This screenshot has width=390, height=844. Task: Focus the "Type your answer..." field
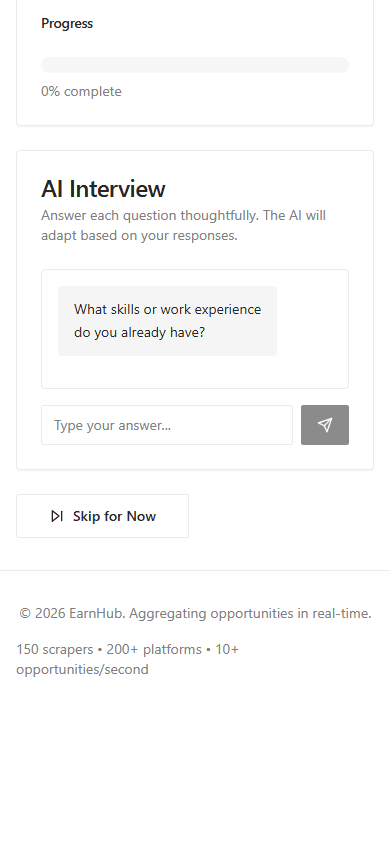[x=167, y=425]
